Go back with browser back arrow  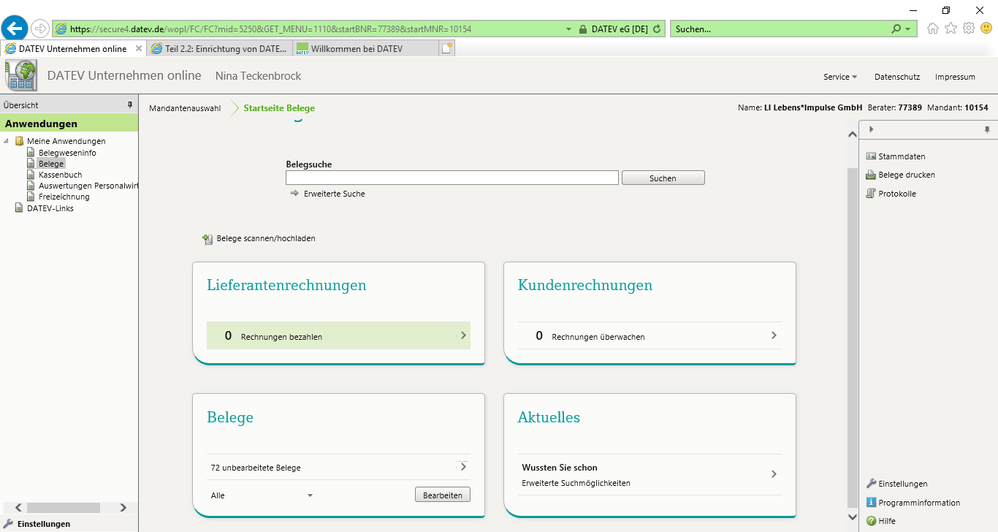(x=14, y=29)
